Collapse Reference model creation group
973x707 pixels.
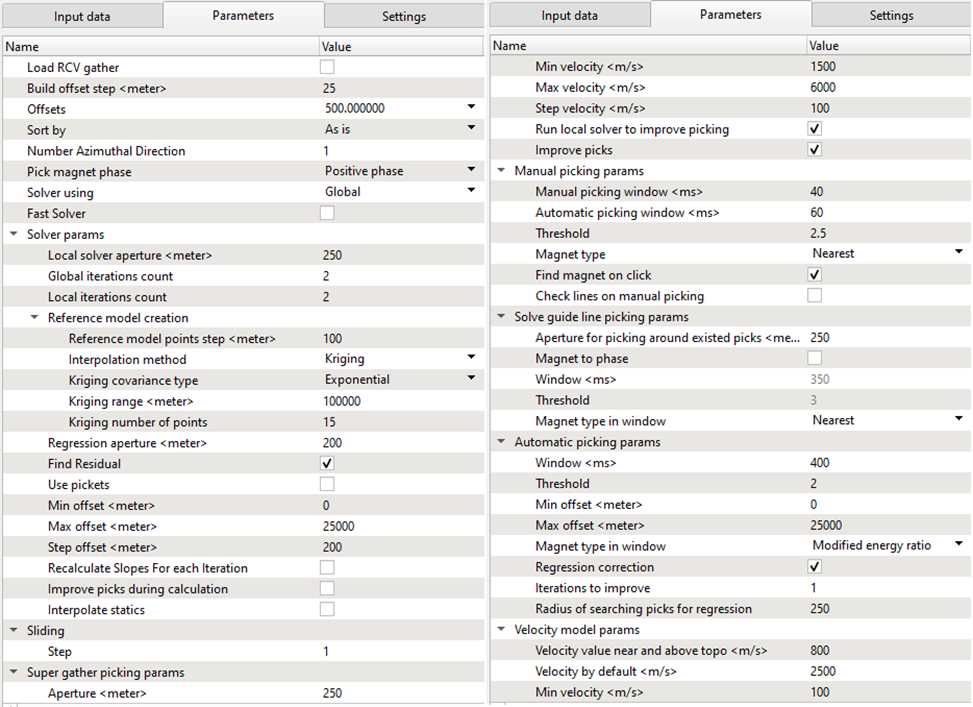[x=35, y=318]
